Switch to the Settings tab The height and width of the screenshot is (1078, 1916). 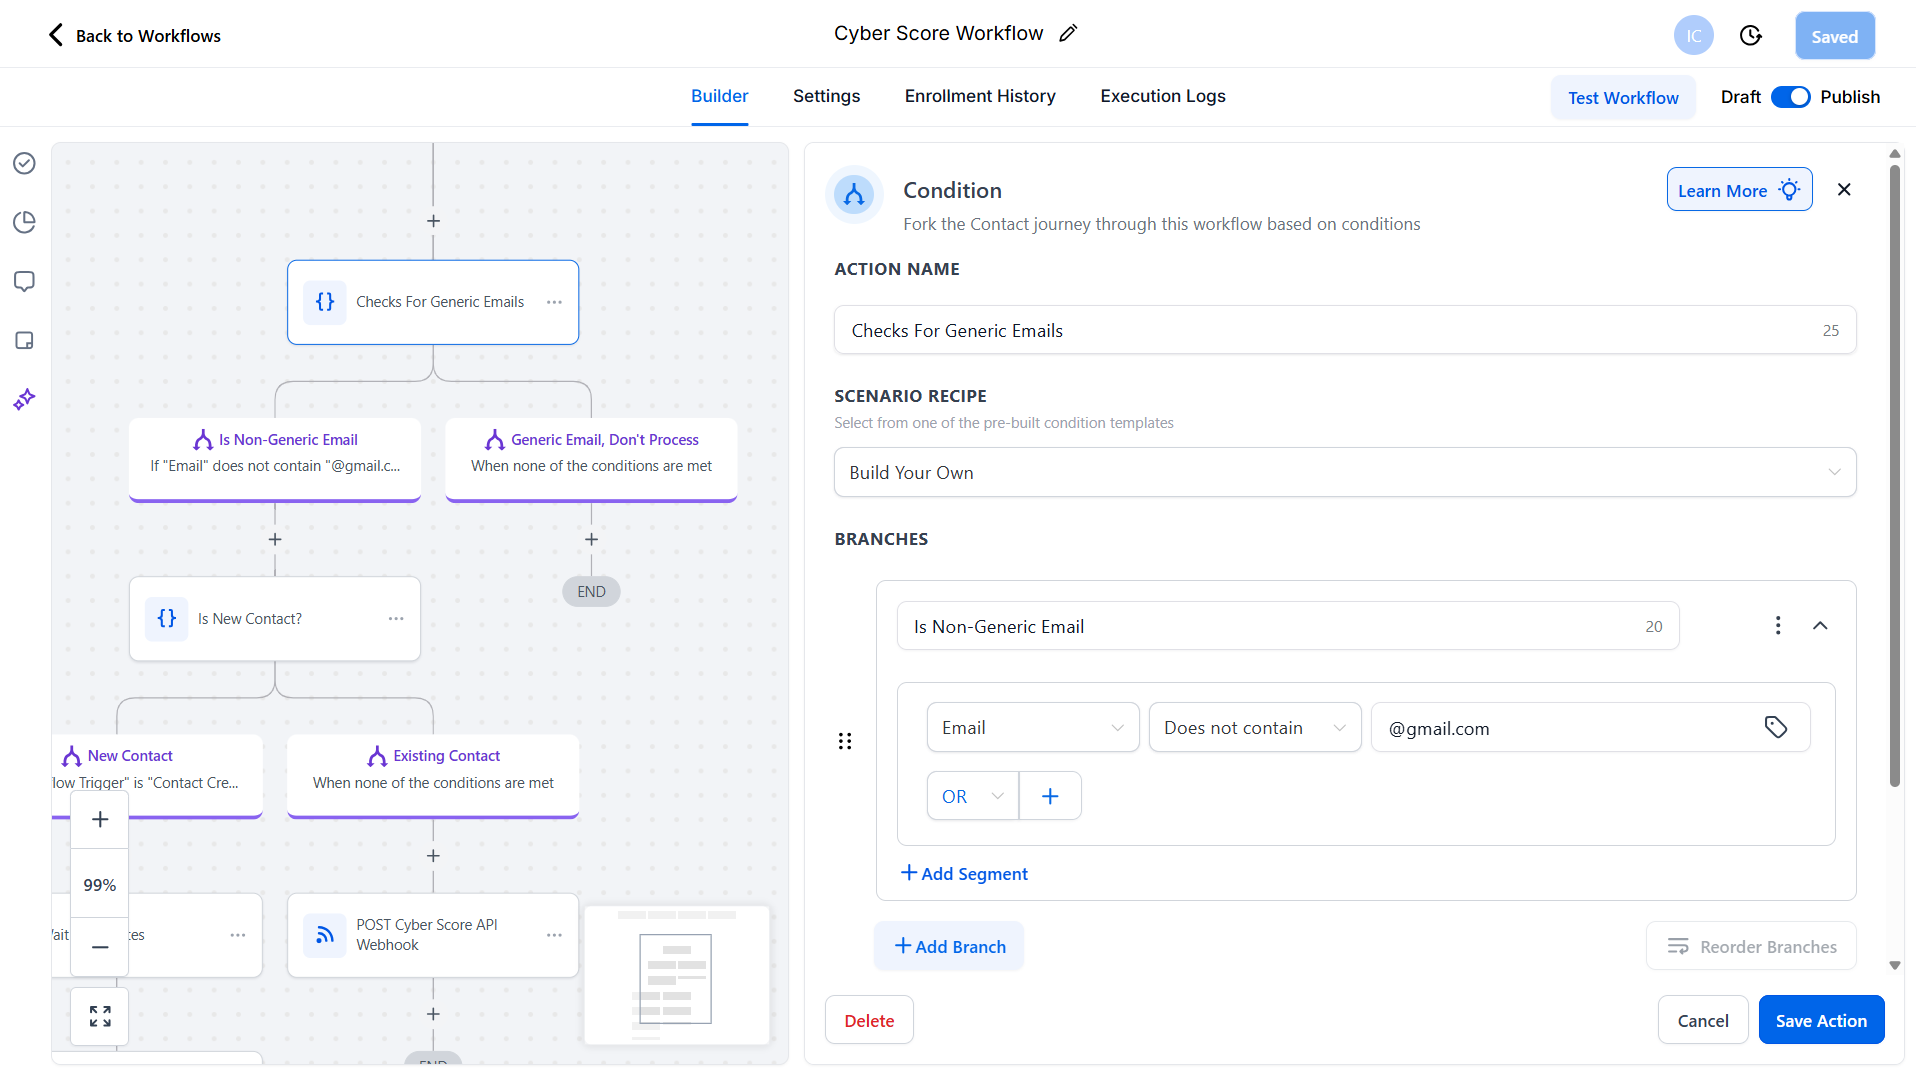[827, 96]
